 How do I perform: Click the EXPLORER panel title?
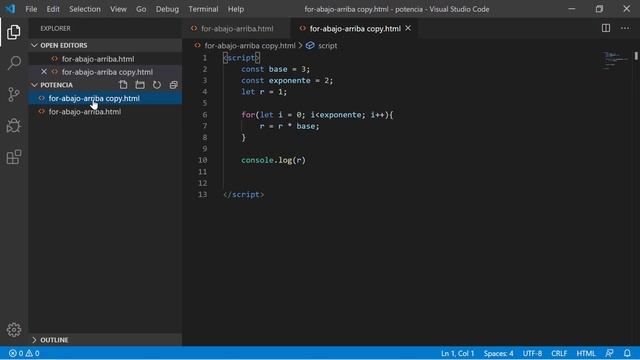[x=56, y=28]
